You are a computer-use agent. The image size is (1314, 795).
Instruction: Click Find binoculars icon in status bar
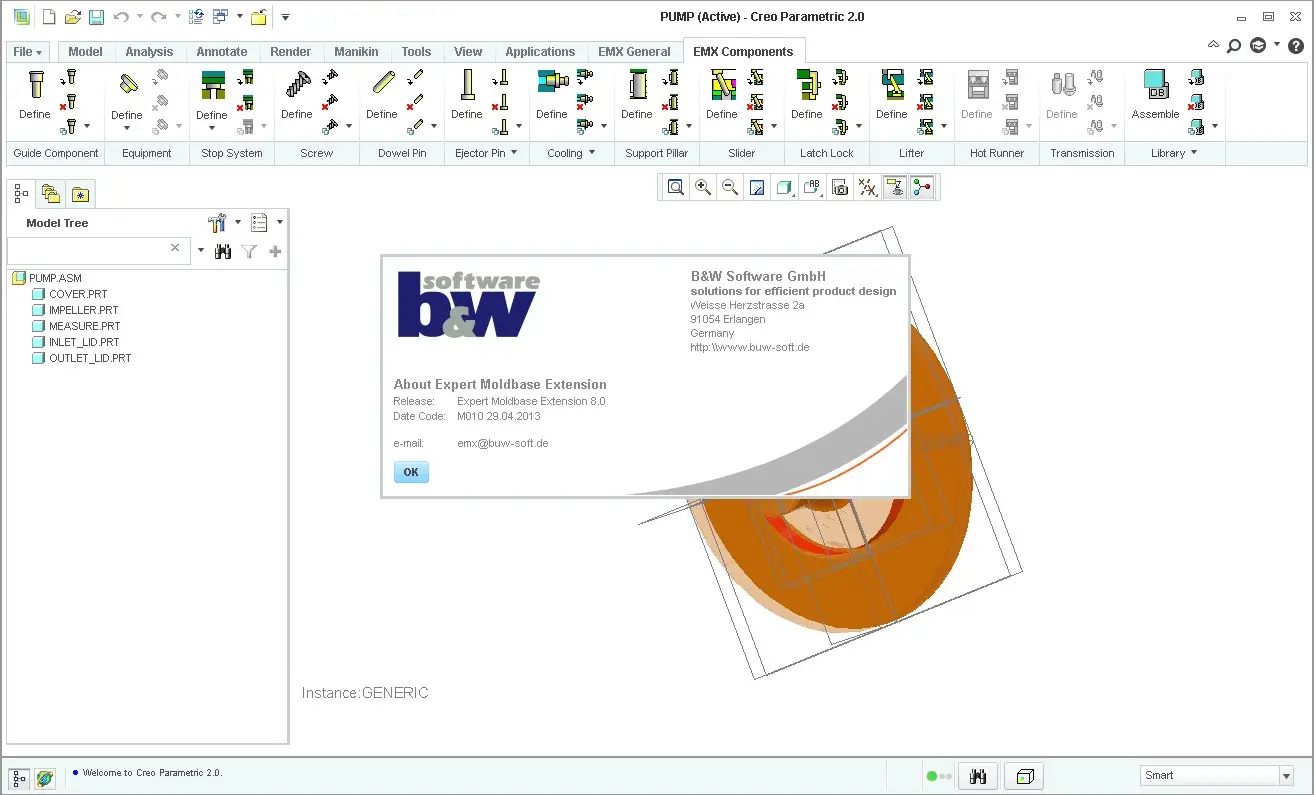[979, 776]
